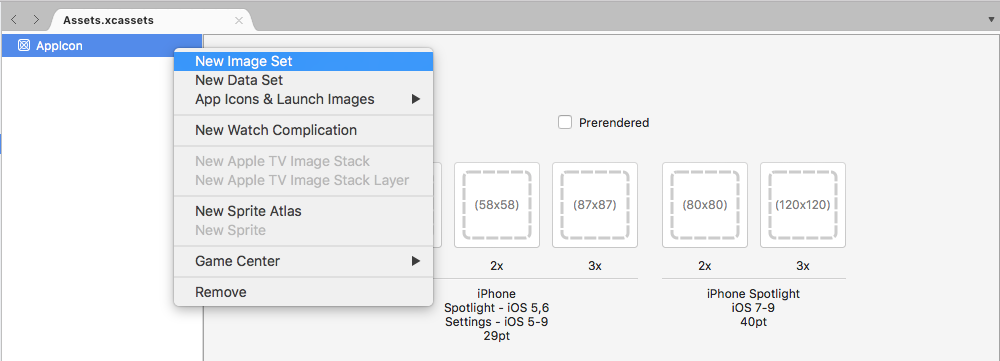Go back with the left navigation arrow
Screen dimensions: 1000x361
point(14,20)
